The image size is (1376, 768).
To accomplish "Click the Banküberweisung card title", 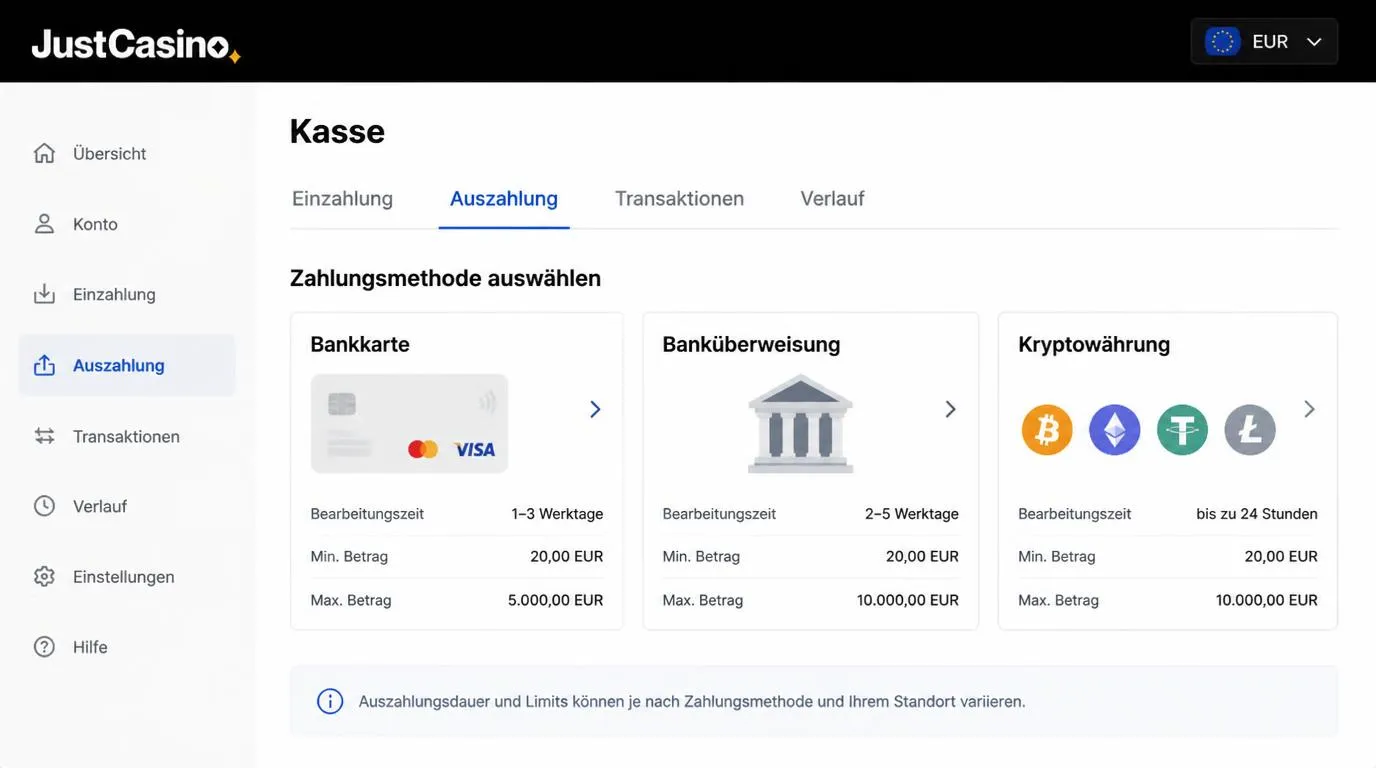I will pyautogui.click(x=751, y=344).
